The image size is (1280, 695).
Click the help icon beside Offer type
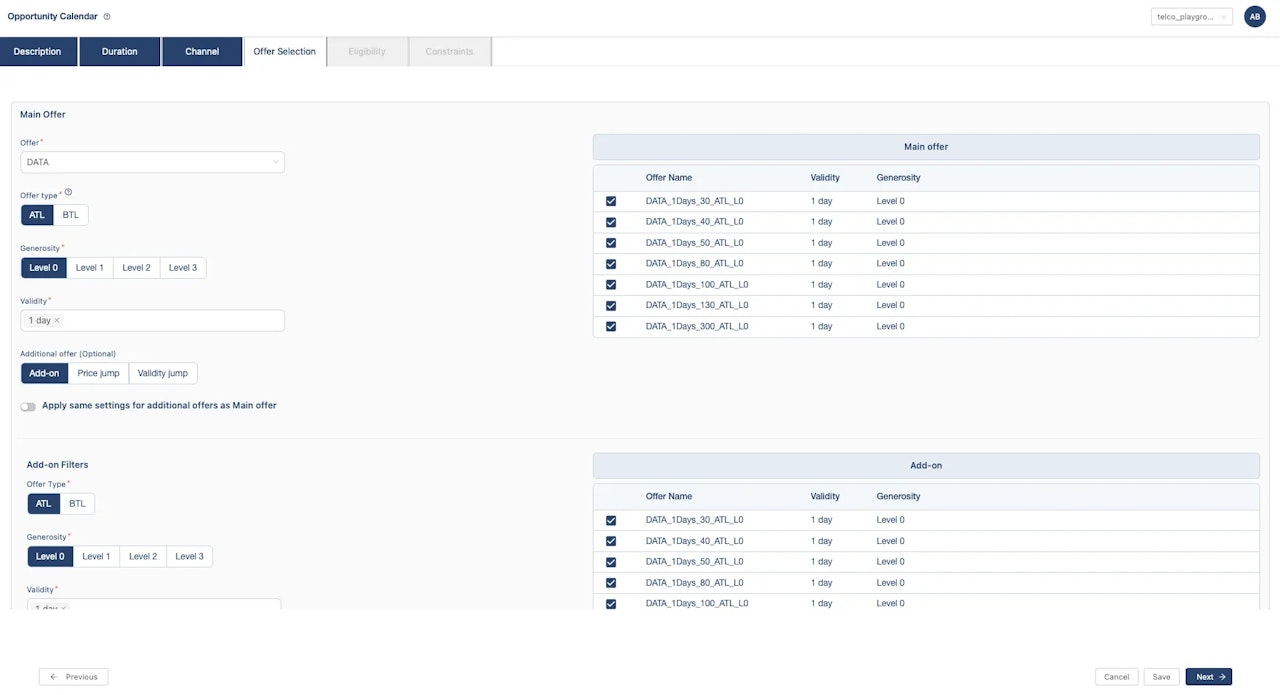[x=68, y=193]
